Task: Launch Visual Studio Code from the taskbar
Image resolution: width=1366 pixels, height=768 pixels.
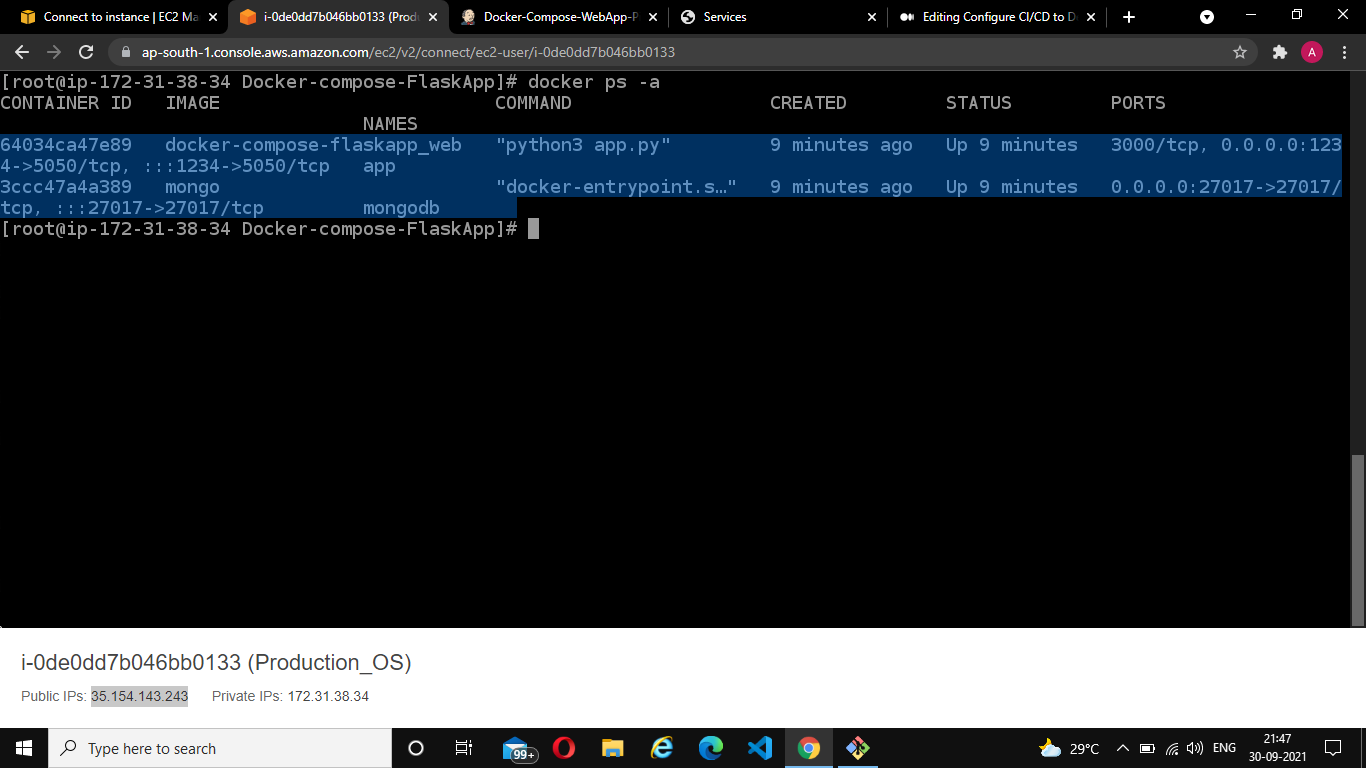Action: coord(759,748)
